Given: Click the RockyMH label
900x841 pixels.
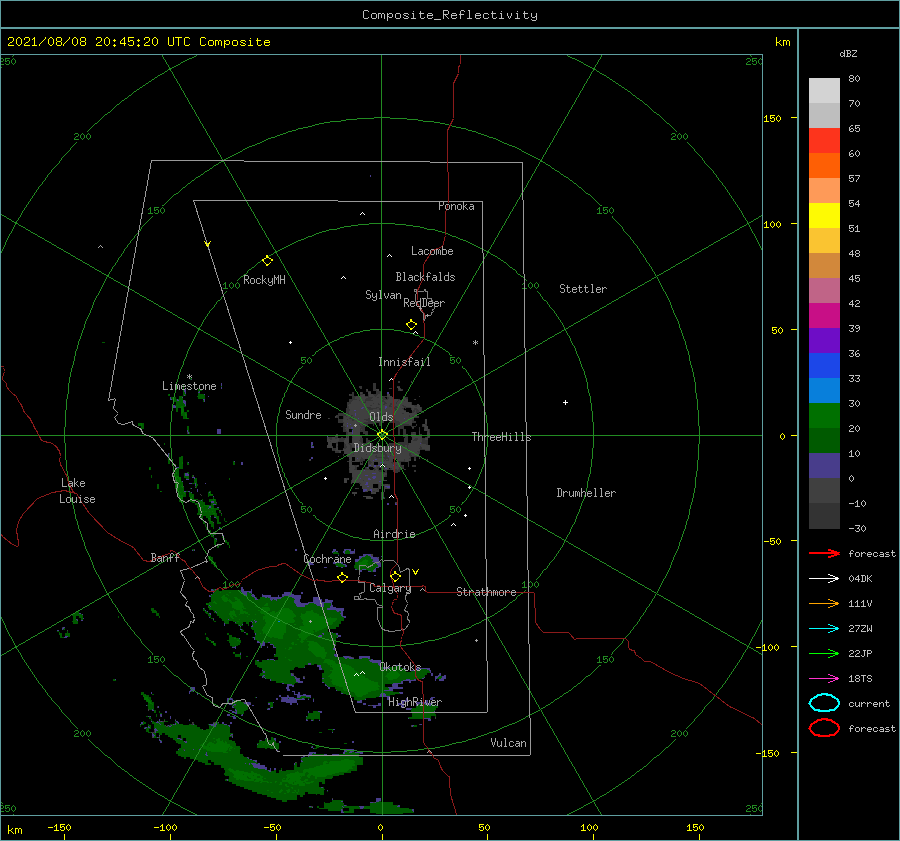Looking at the screenshot, I should click(x=264, y=280).
